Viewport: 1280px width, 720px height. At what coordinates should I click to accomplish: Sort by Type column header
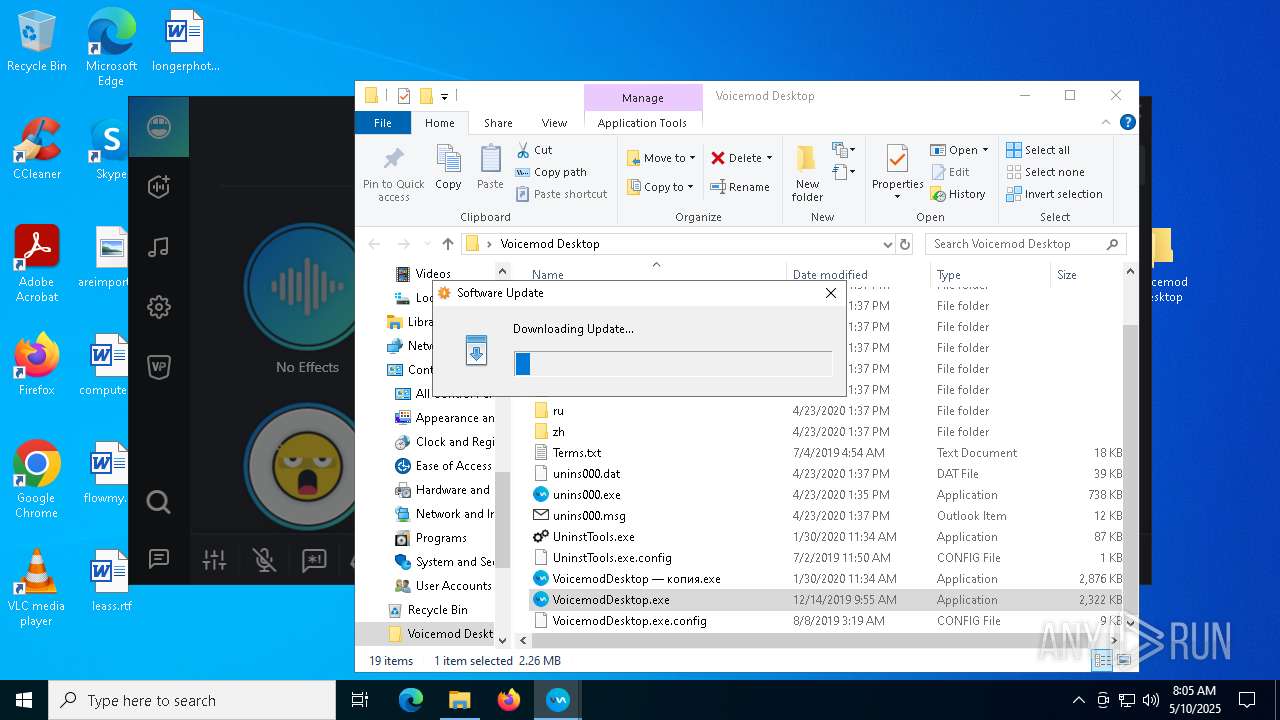989,274
